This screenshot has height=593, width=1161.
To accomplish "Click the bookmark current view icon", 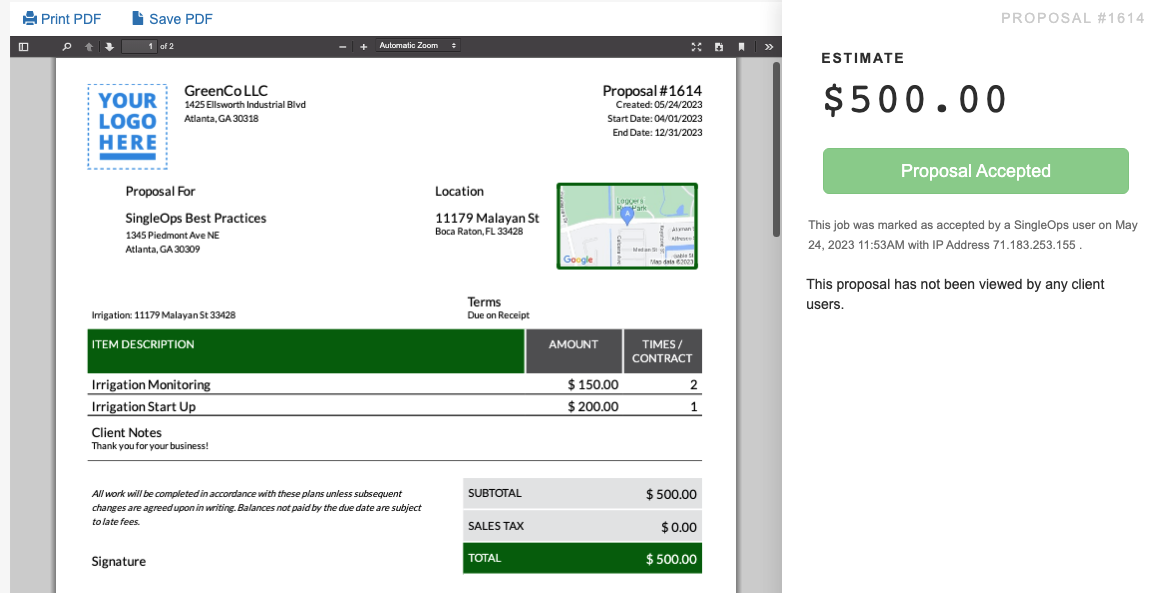I will (x=741, y=46).
